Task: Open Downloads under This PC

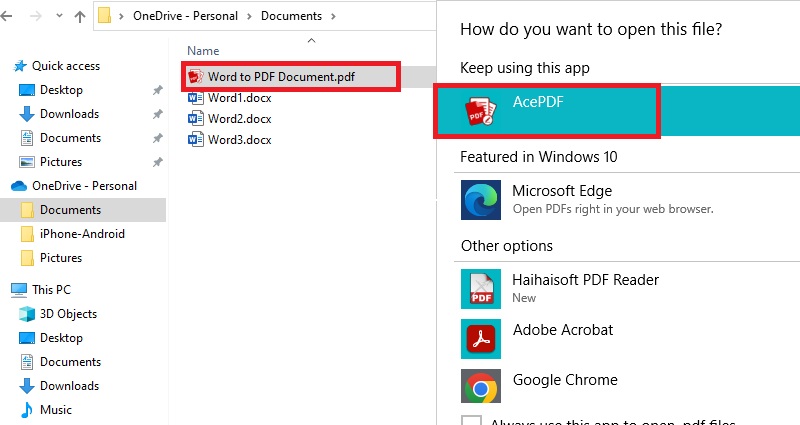Action: coord(69,386)
